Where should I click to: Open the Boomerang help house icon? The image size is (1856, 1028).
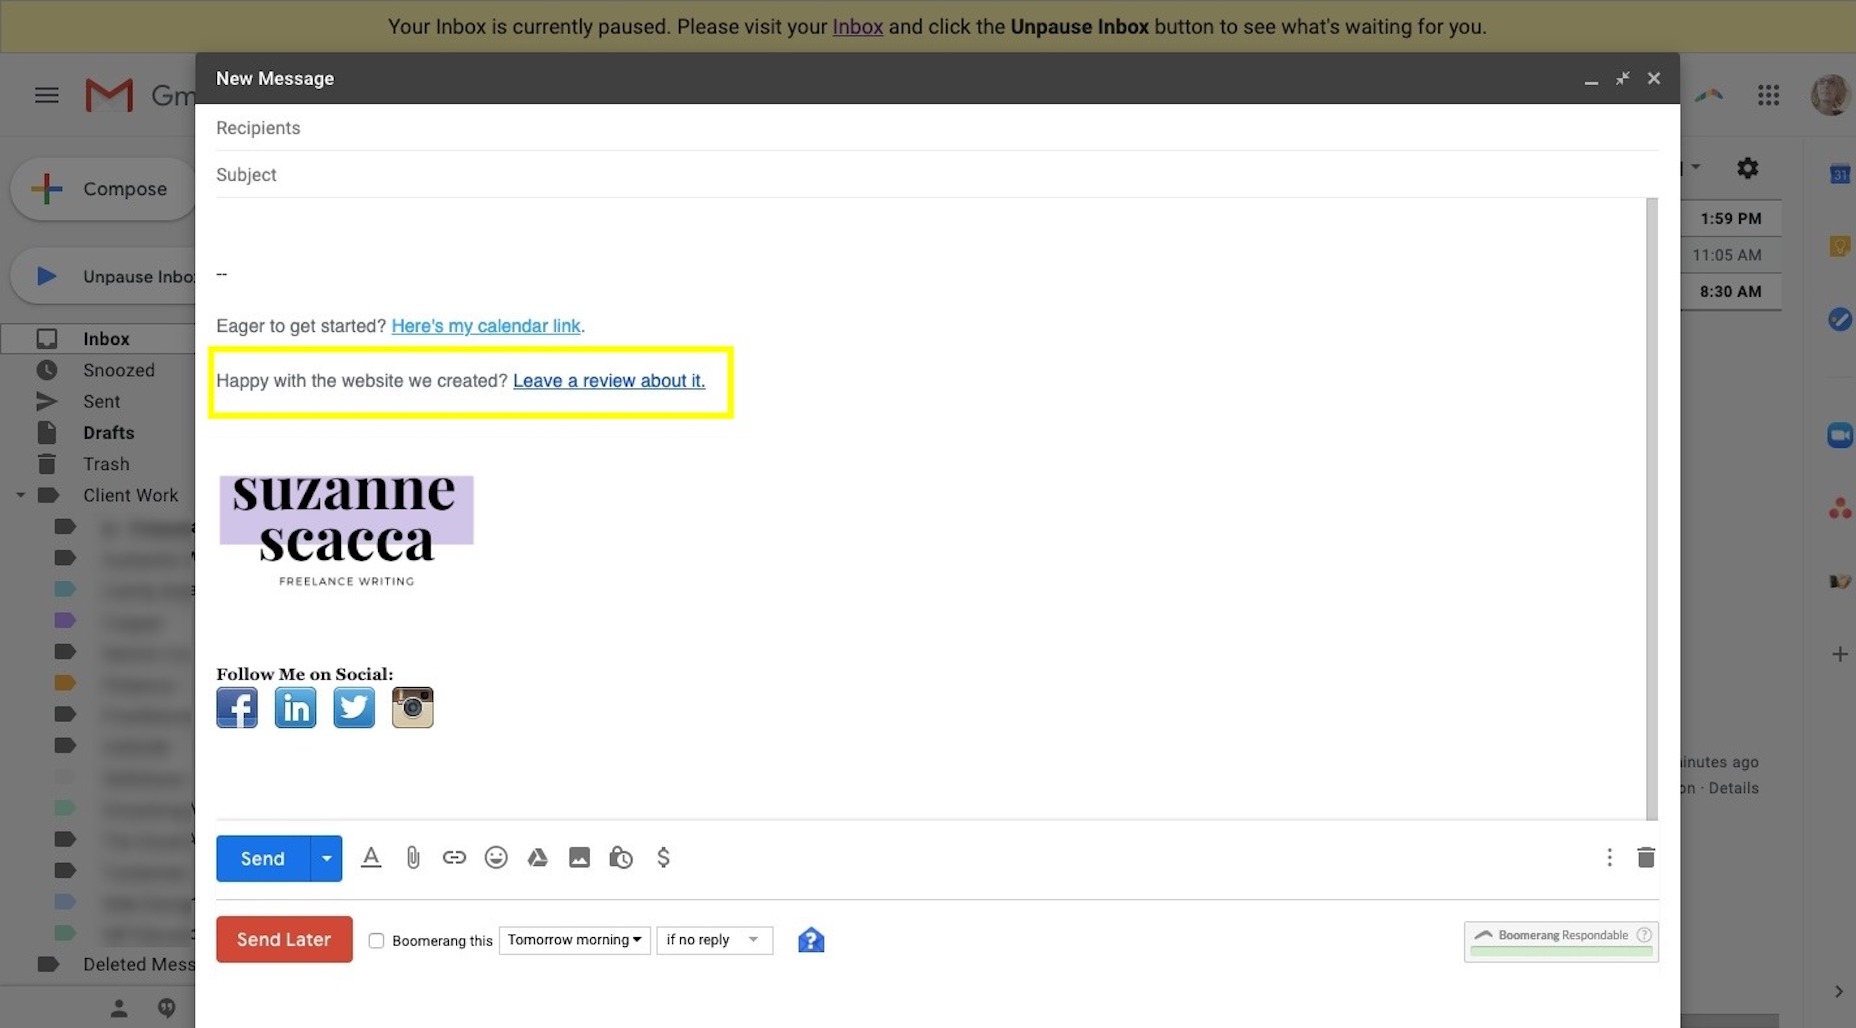point(811,940)
